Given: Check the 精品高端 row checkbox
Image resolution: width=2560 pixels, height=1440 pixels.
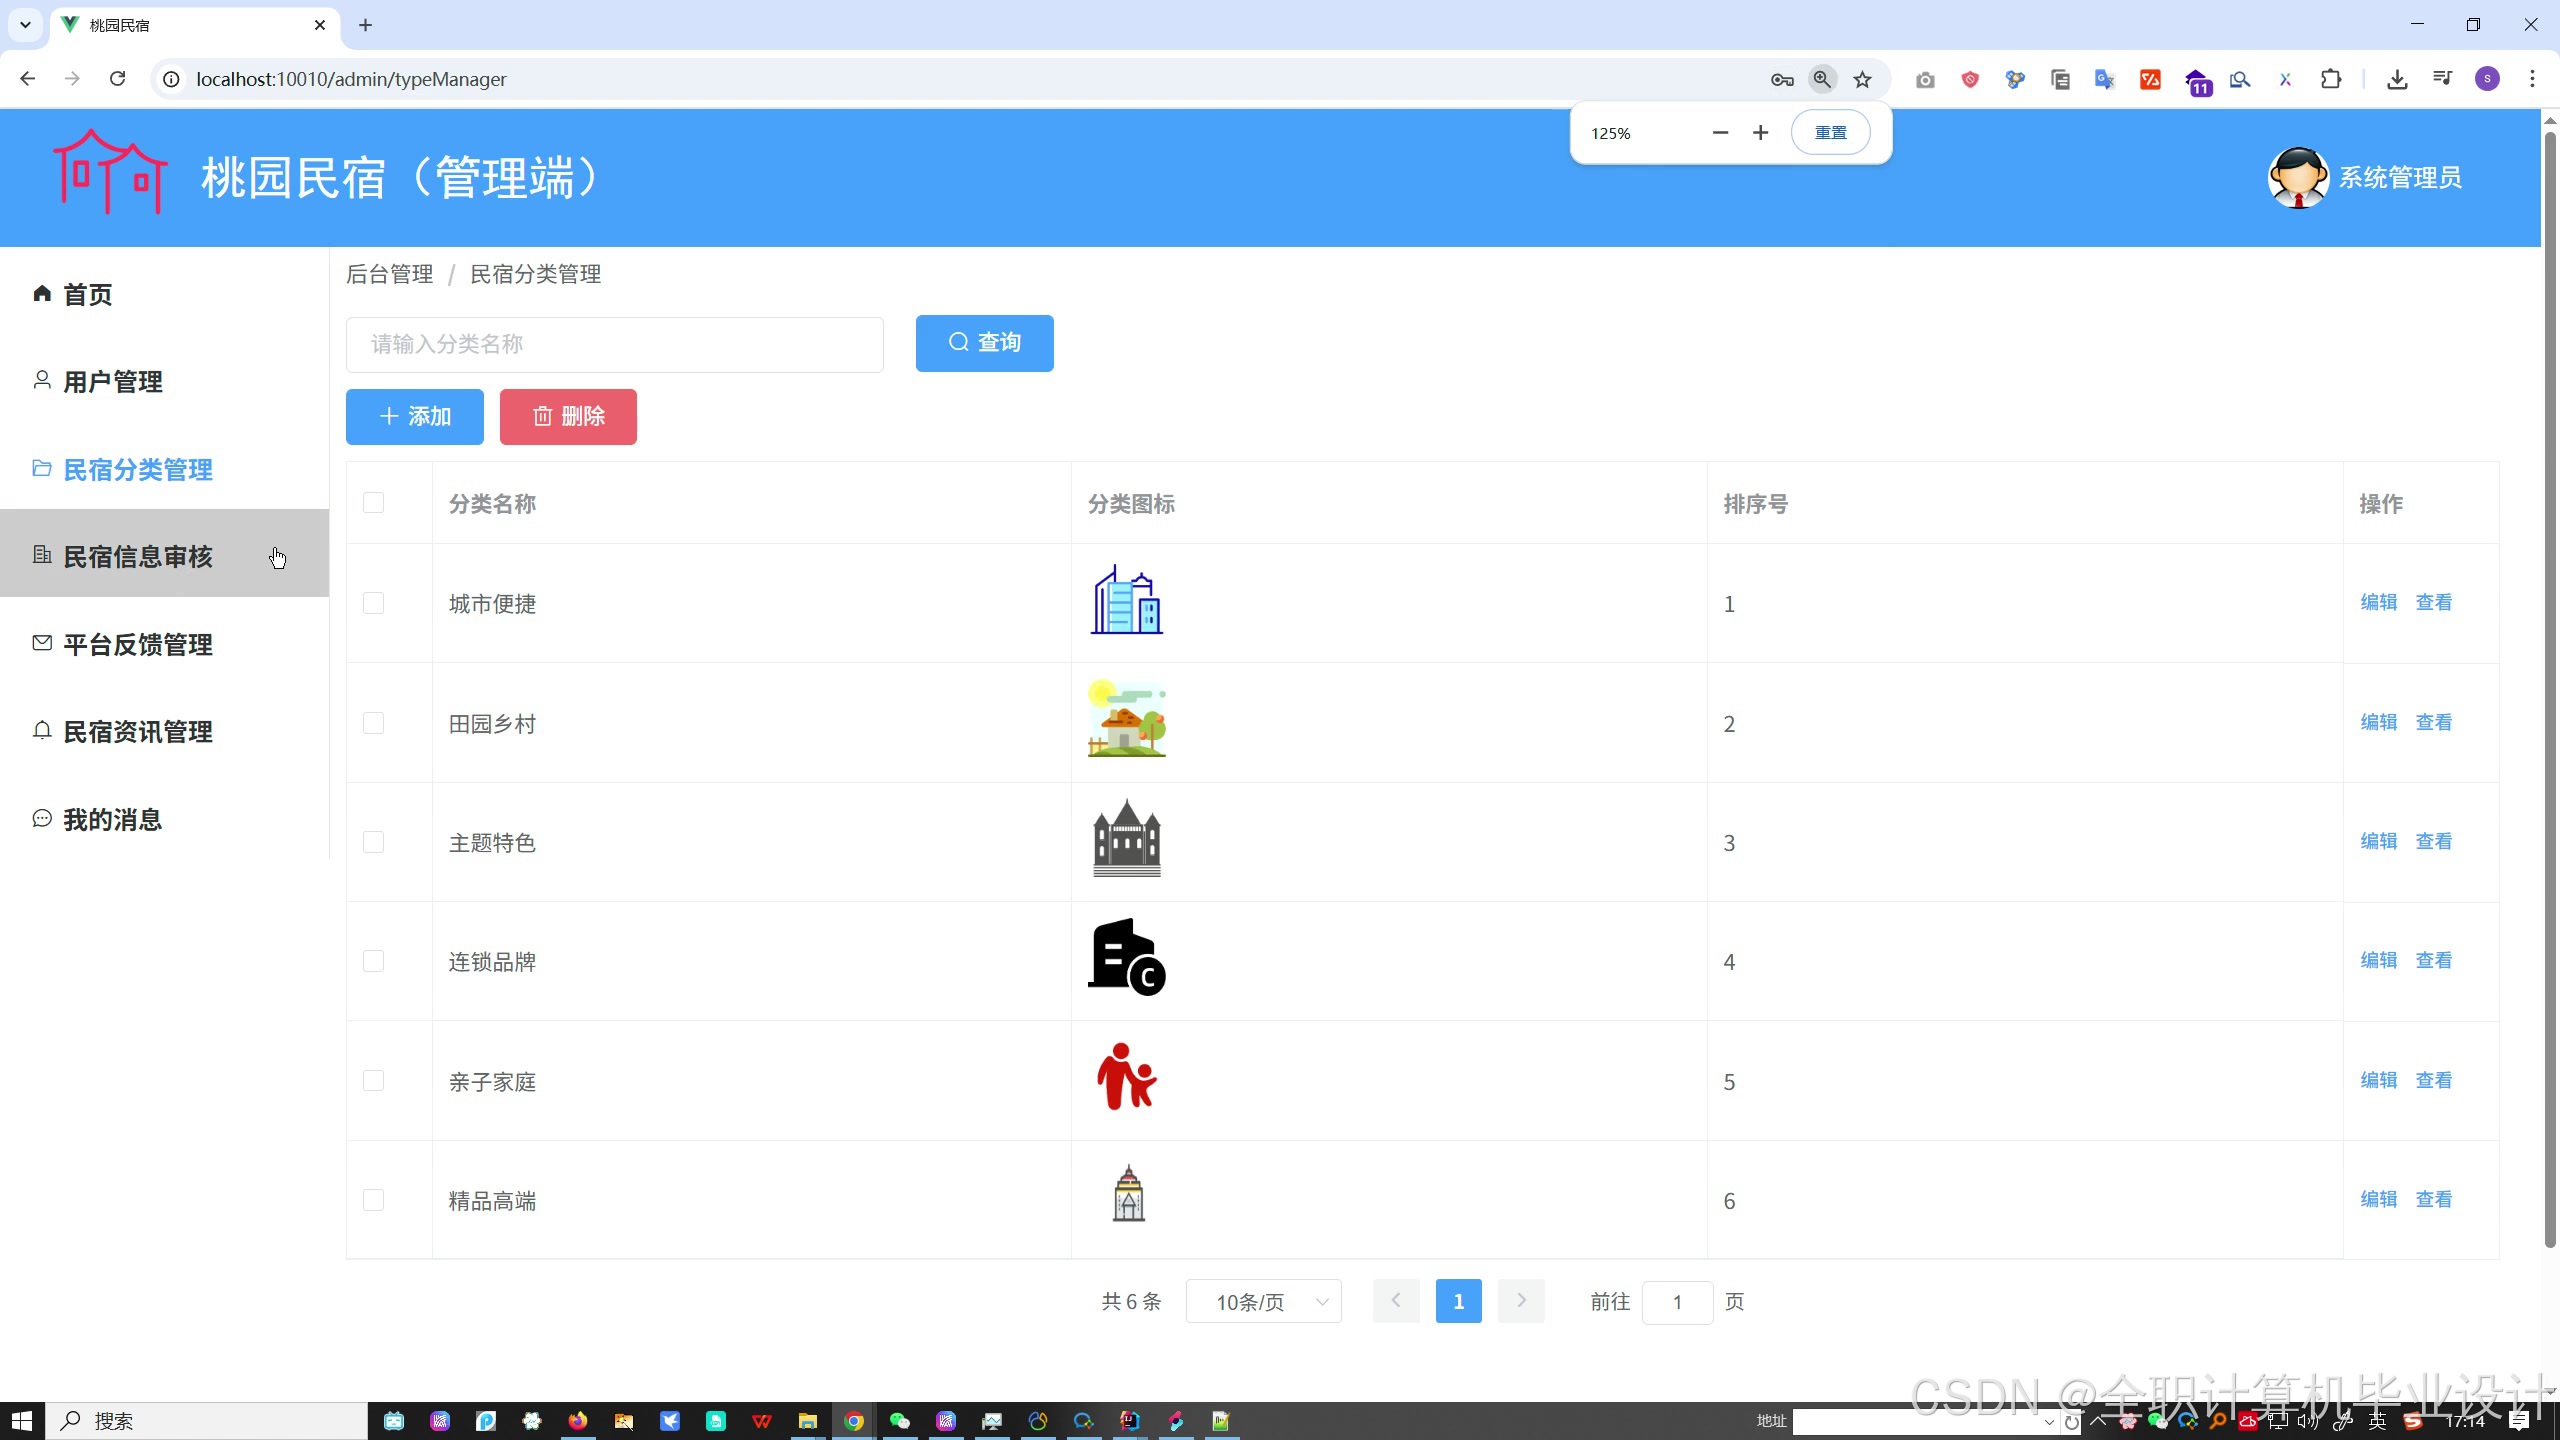Looking at the screenshot, I should 373,1200.
